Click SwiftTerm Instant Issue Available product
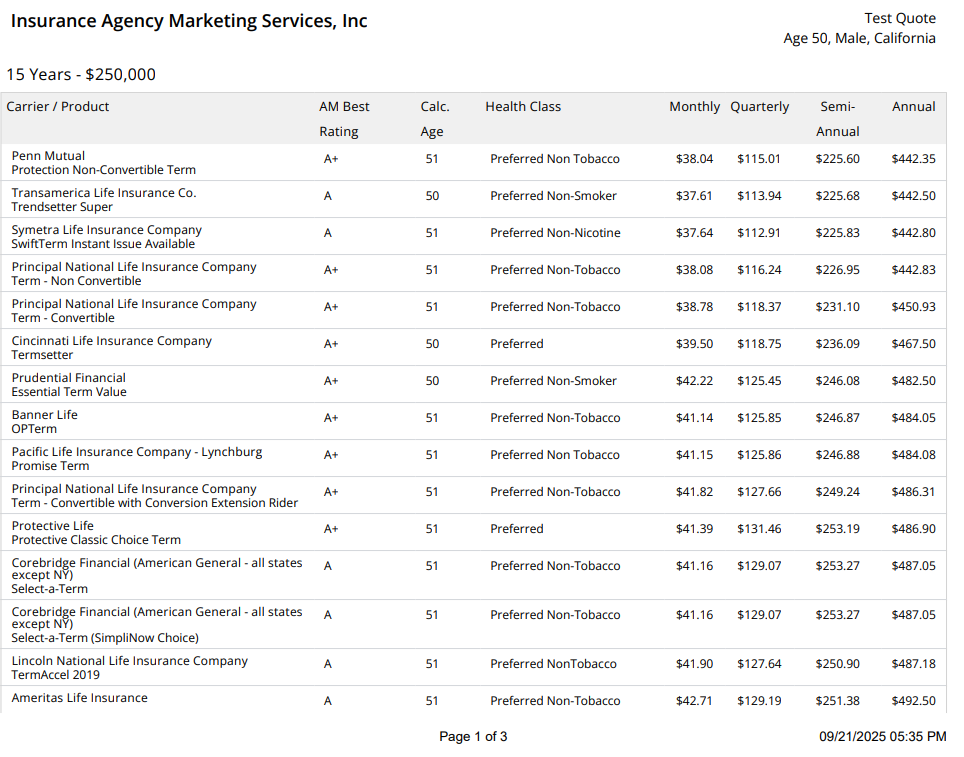This screenshot has height=757, width=964. click(103, 244)
